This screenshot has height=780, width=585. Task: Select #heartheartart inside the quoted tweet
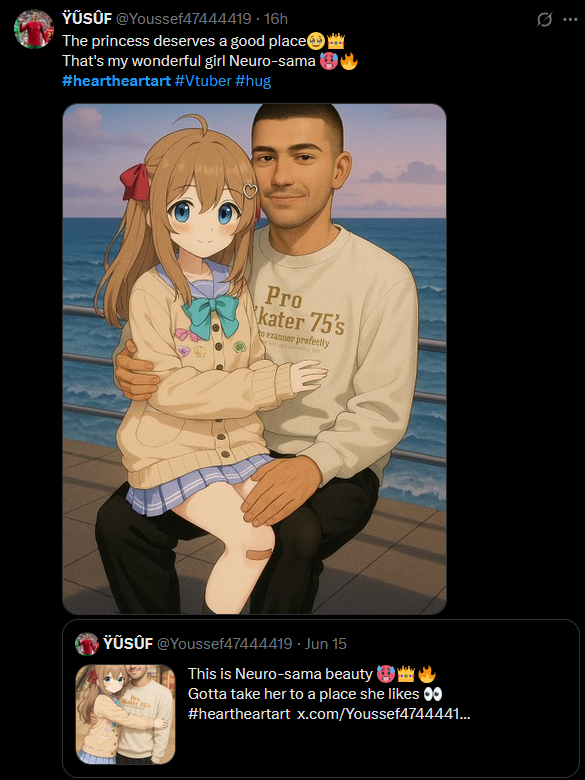click(239, 714)
